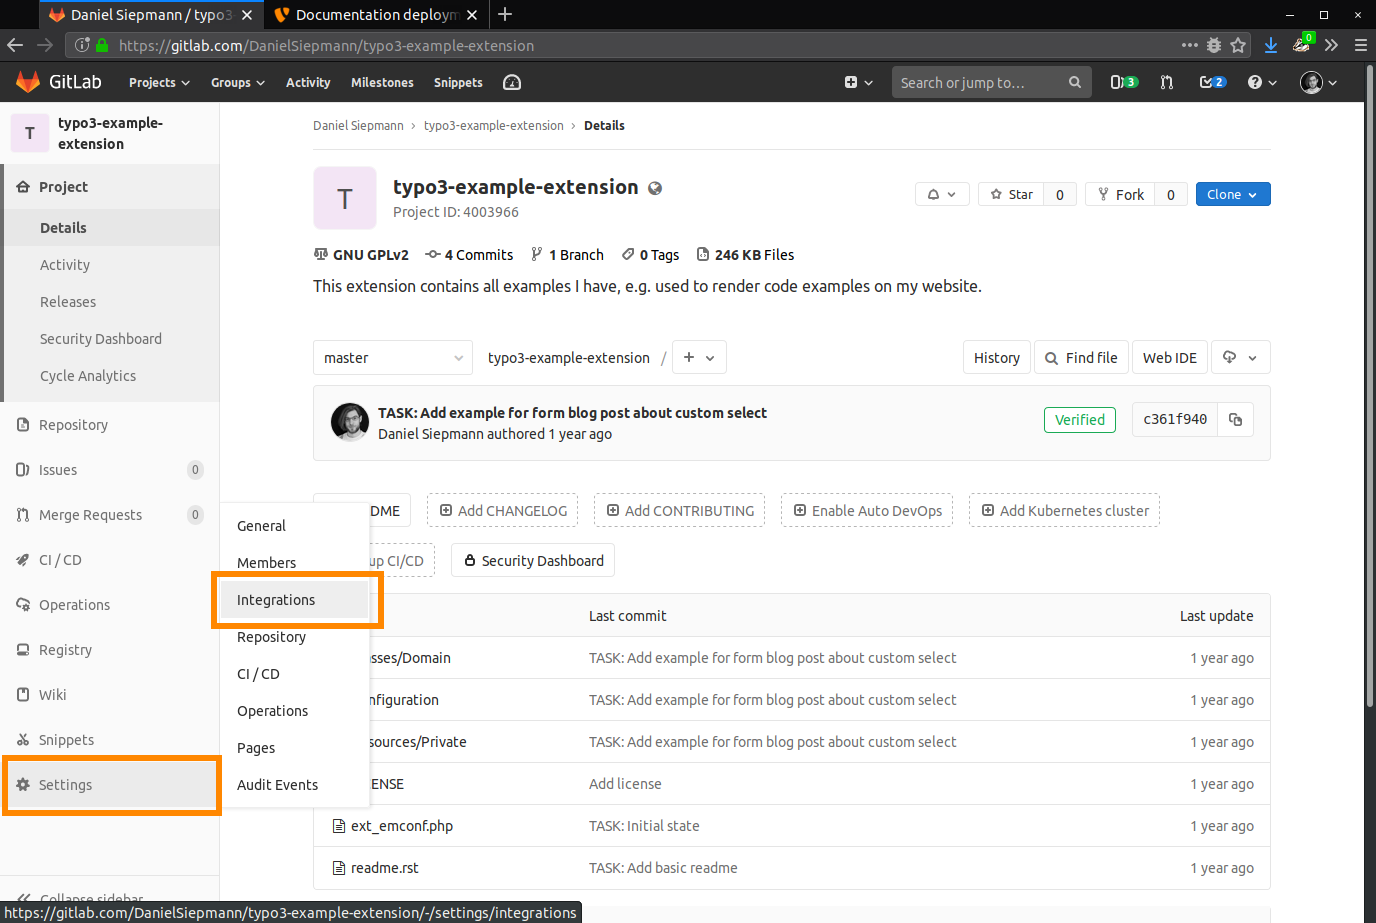Open the Security Dashboard button
Viewport: 1376px width, 923px height.
tap(533, 560)
